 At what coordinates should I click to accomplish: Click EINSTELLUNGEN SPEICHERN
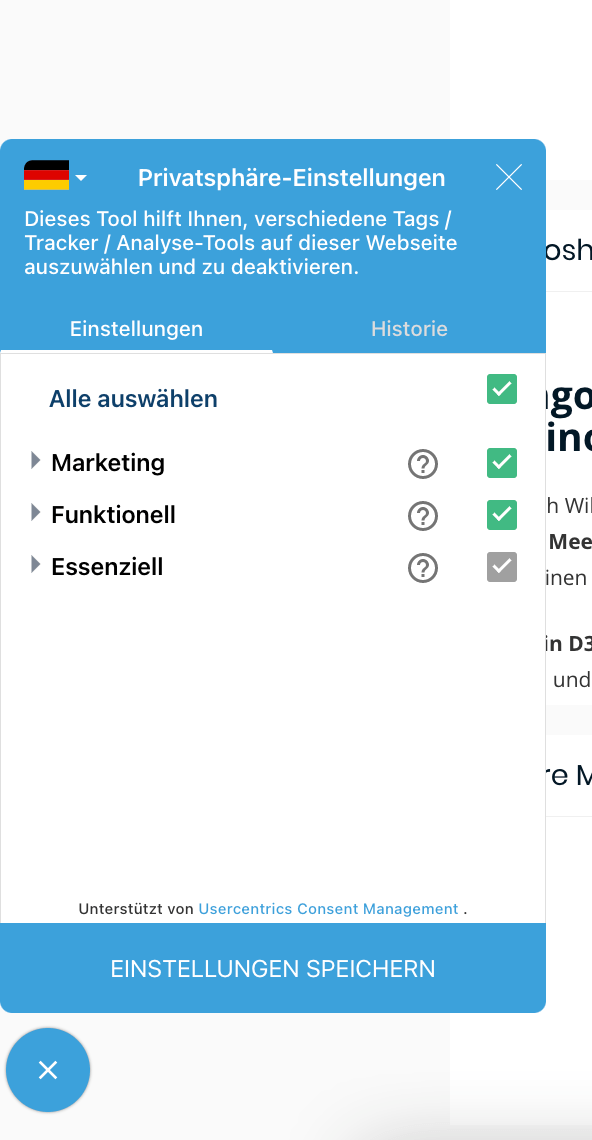(x=273, y=968)
